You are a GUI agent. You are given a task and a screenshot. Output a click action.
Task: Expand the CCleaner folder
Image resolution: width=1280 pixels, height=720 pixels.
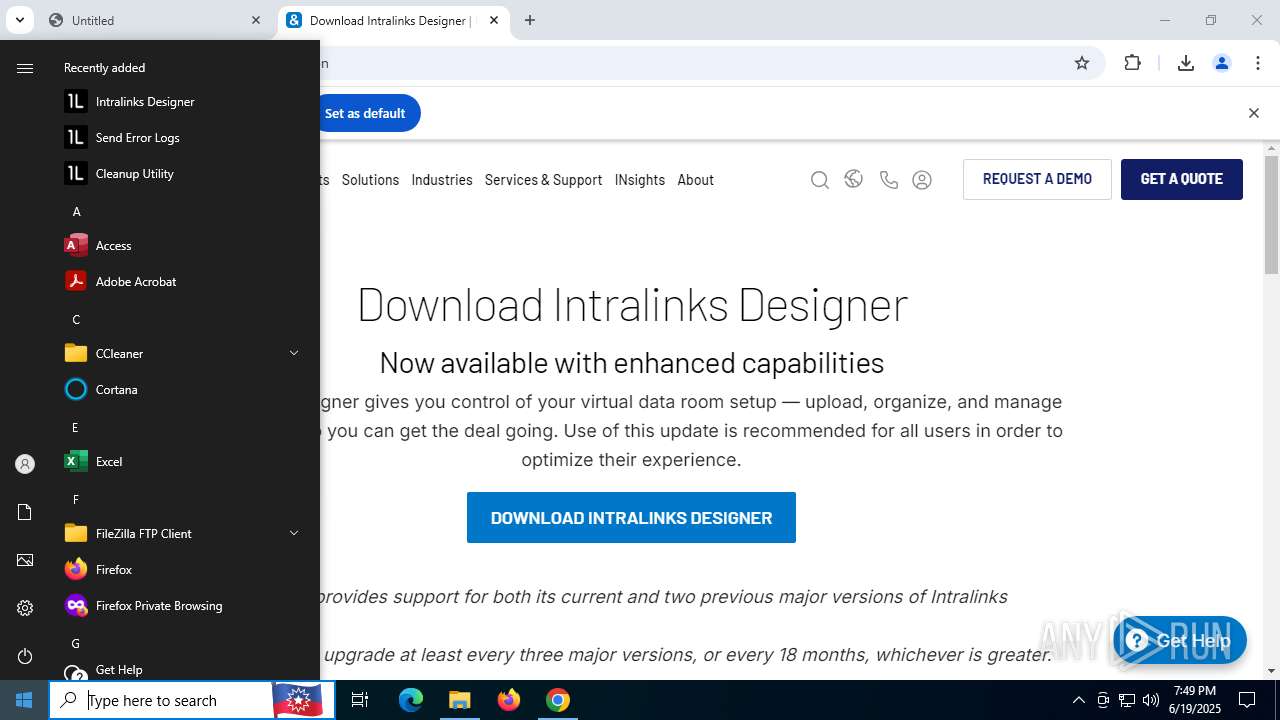[x=180, y=354]
